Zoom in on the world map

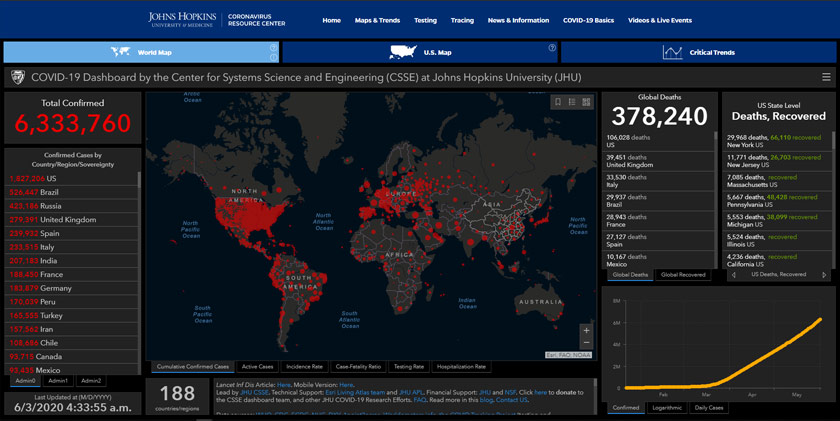coord(586,330)
